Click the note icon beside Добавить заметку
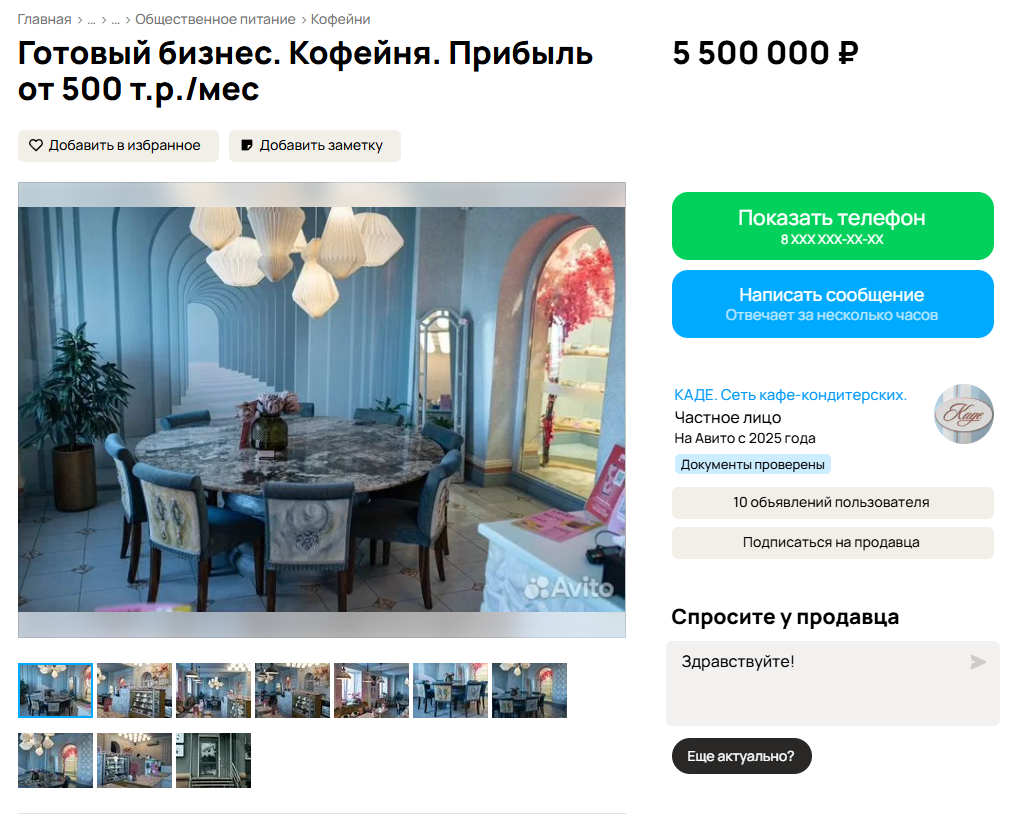This screenshot has height=830, width=1022. pyautogui.click(x=246, y=145)
